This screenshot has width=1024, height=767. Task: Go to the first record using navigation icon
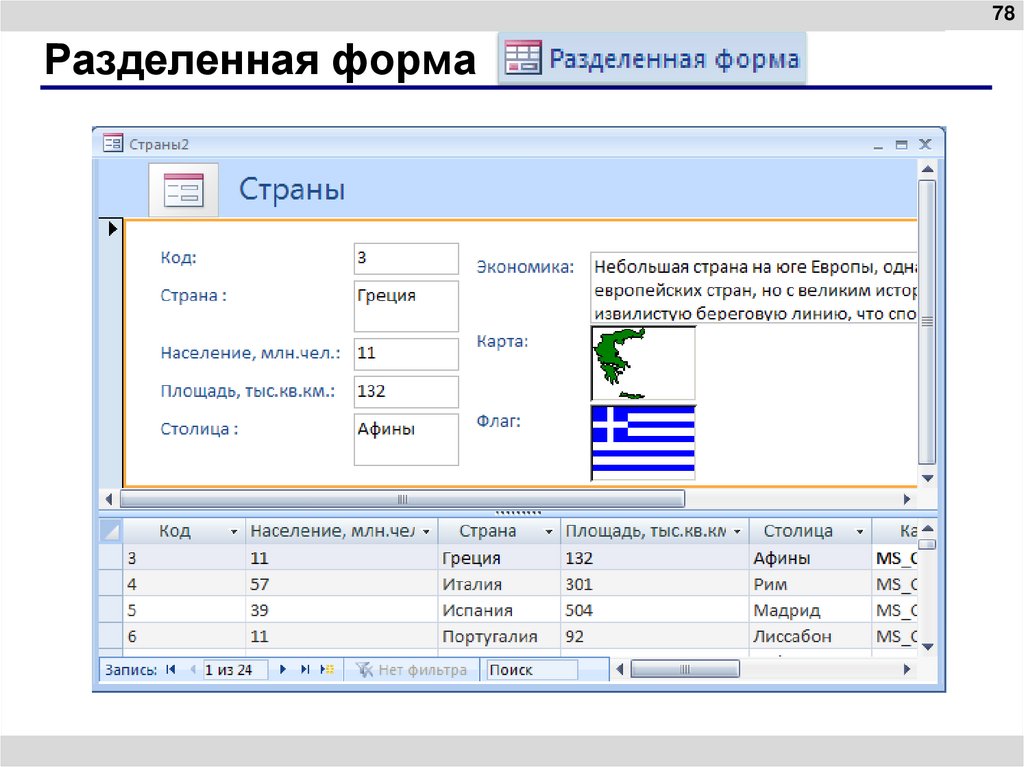(170, 669)
